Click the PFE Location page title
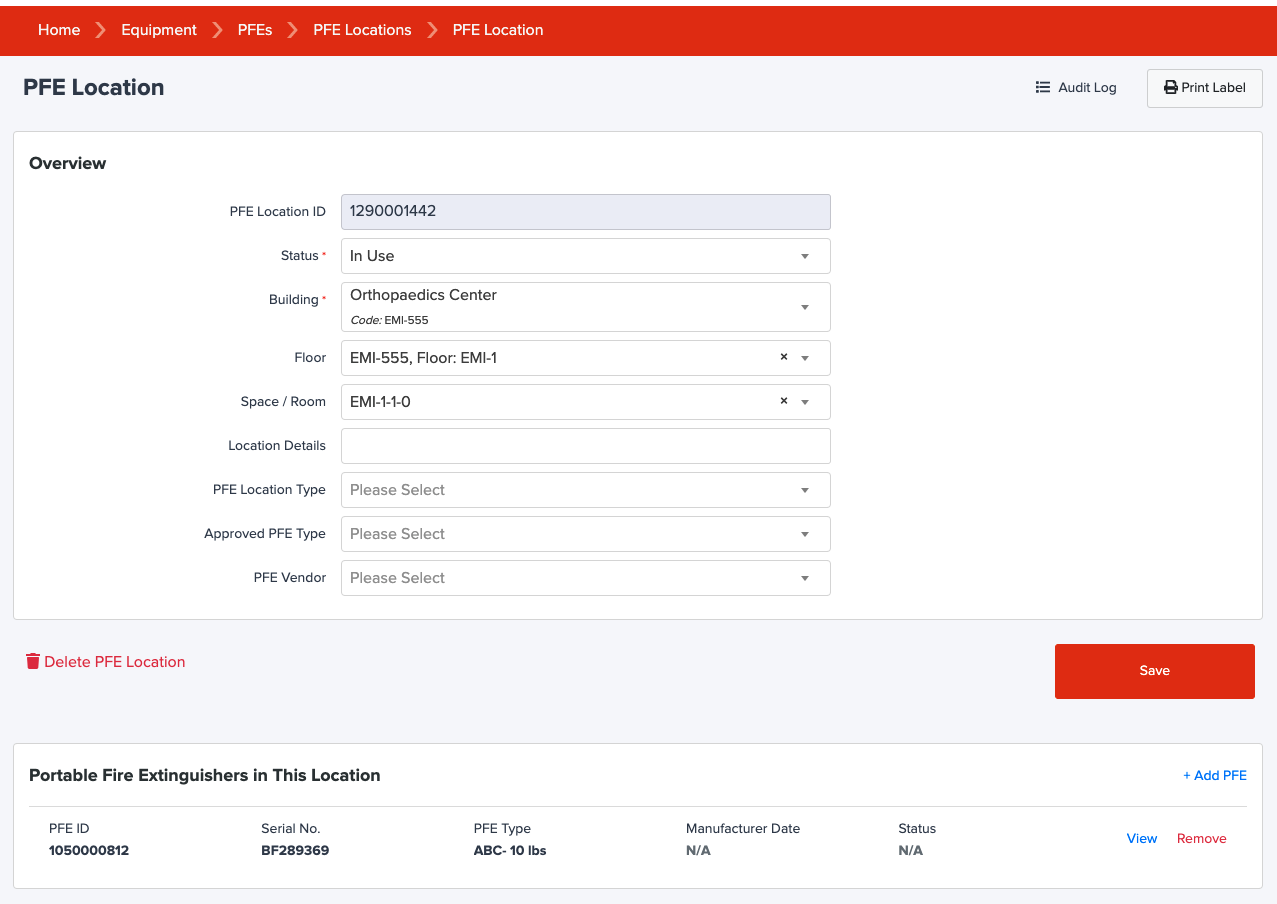Screen dimensions: 1277x904 94,87
